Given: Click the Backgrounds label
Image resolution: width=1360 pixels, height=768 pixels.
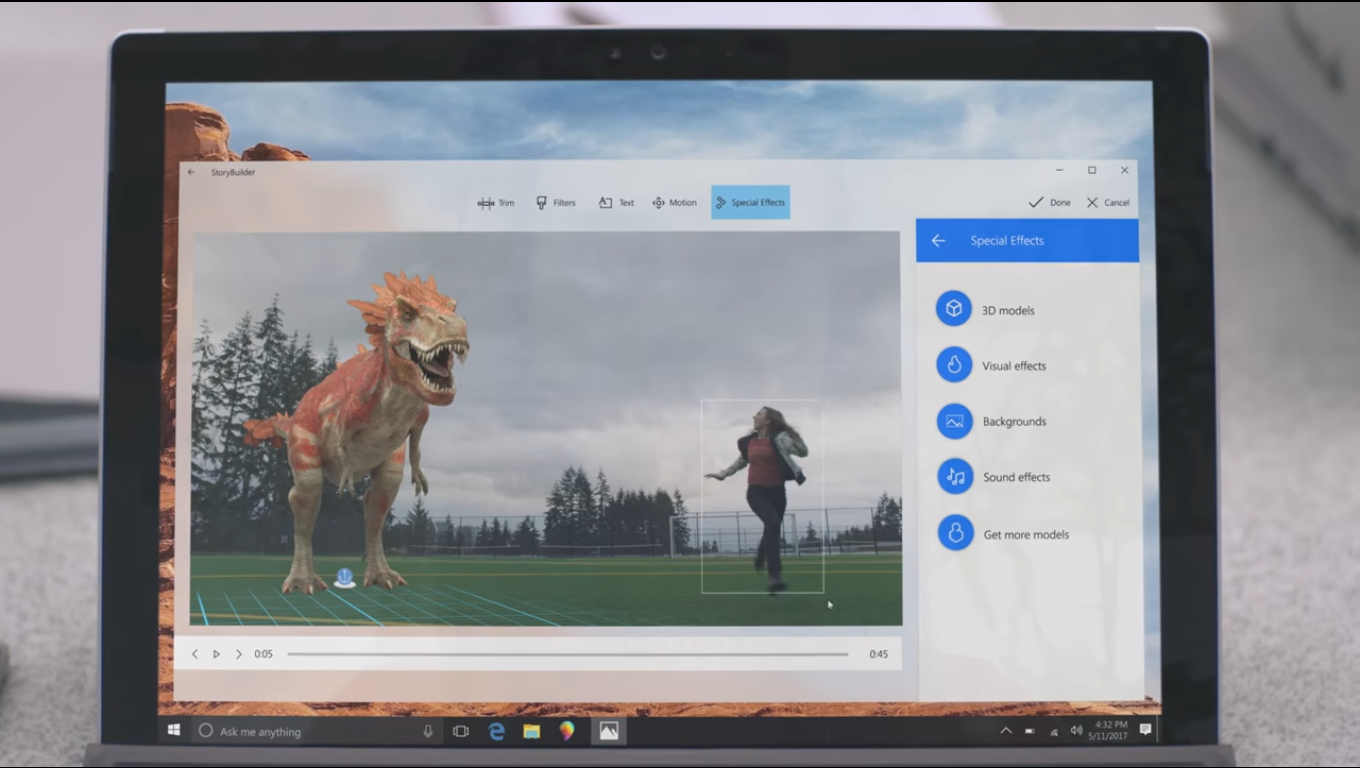Looking at the screenshot, I should tap(1014, 422).
